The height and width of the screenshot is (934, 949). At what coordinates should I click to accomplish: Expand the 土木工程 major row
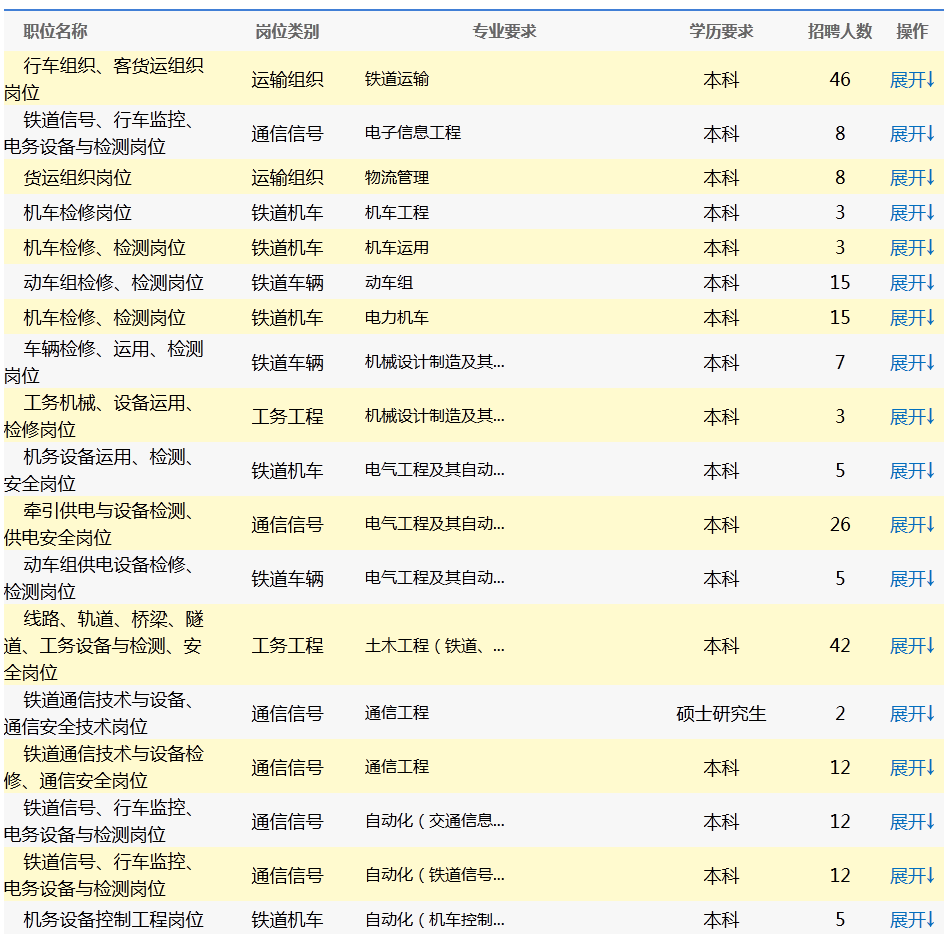tap(911, 646)
